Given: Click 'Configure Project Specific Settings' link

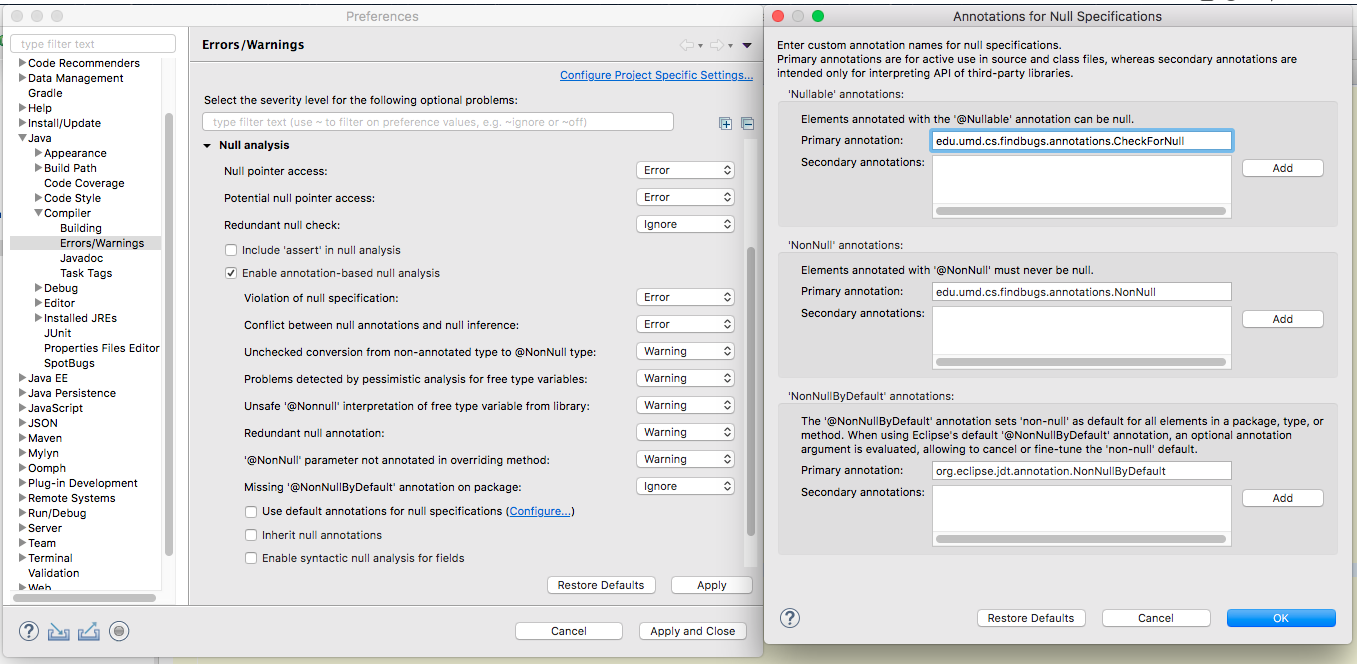Looking at the screenshot, I should [x=656, y=75].
